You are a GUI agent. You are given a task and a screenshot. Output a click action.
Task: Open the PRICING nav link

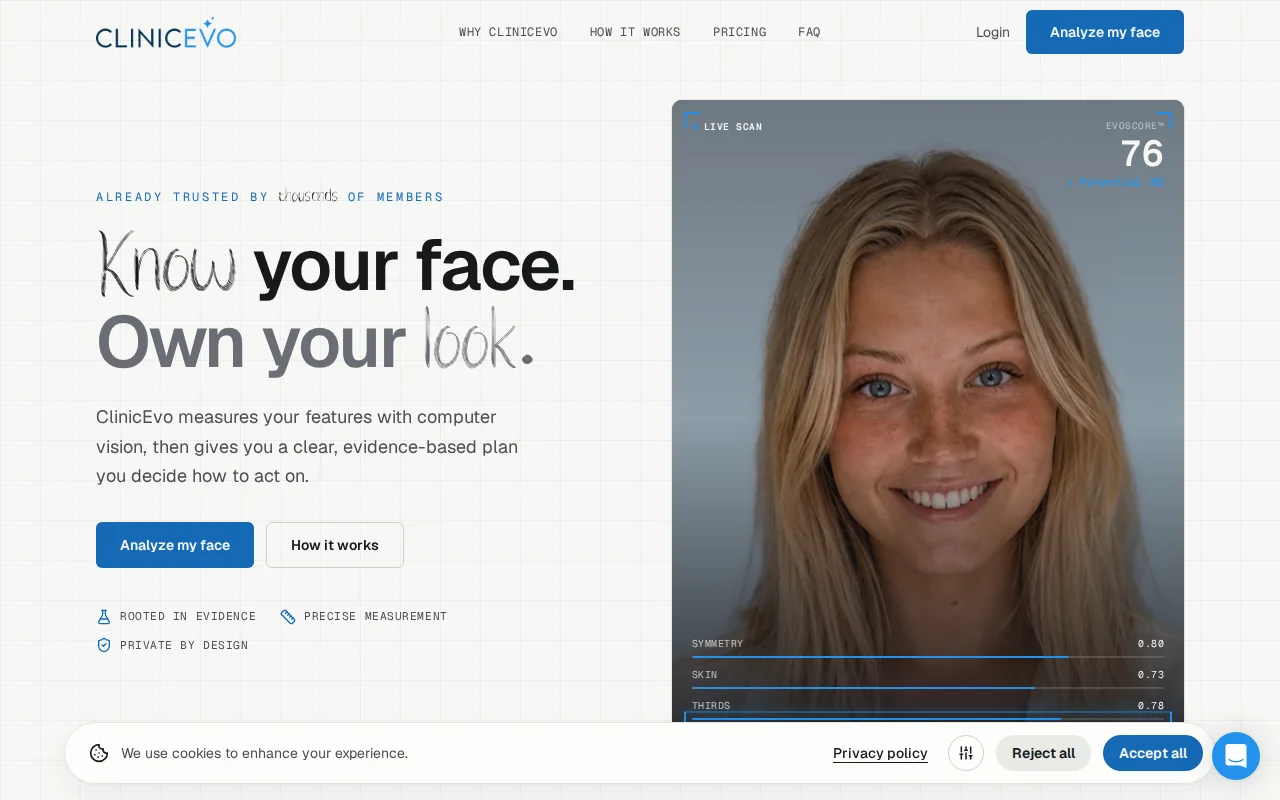click(740, 32)
